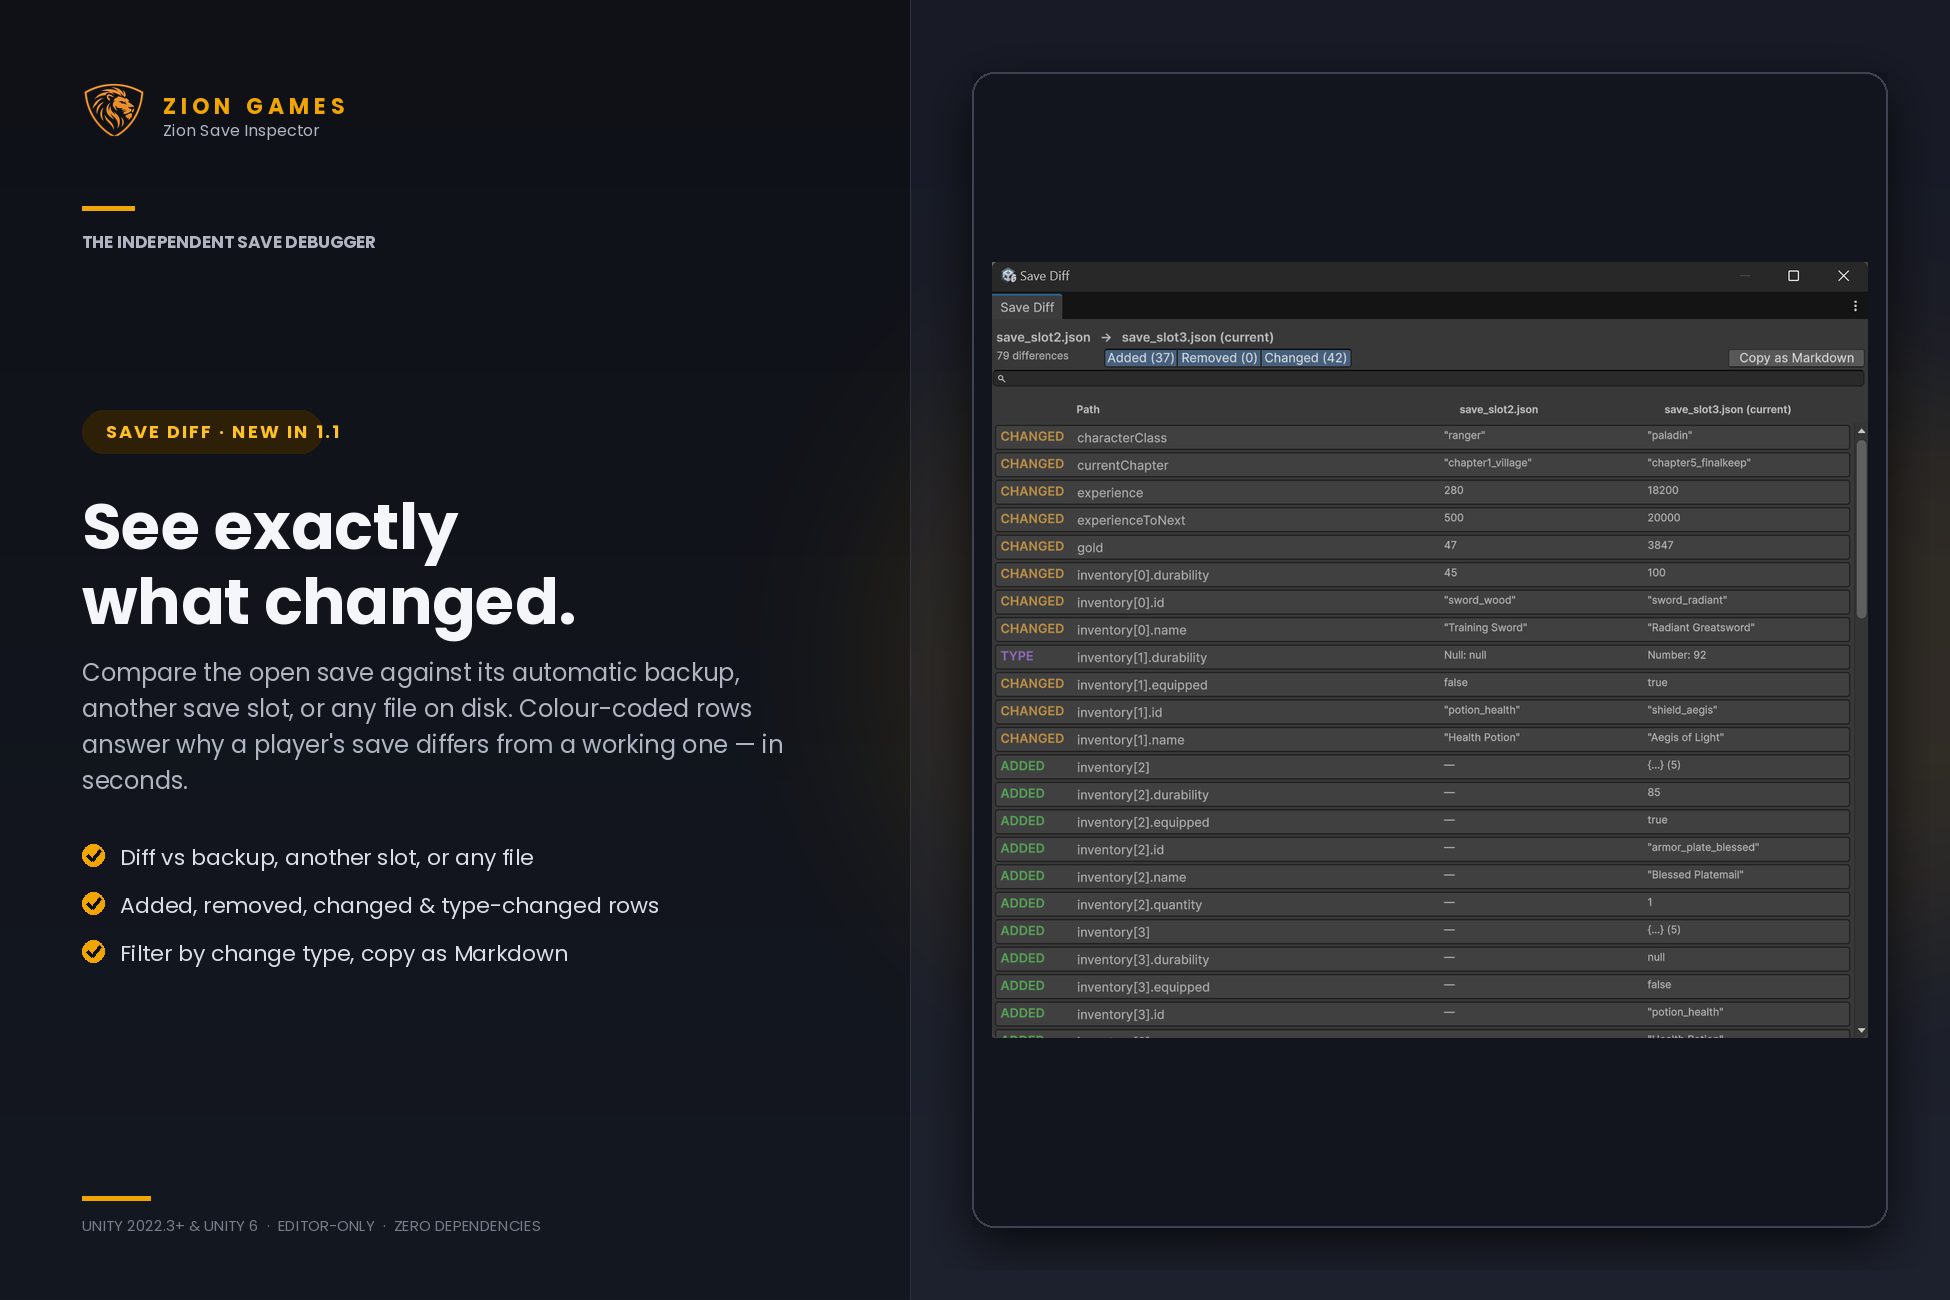Open the Save Diff window kebab menu
This screenshot has height=1300, width=1950.
(x=1855, y=307)
